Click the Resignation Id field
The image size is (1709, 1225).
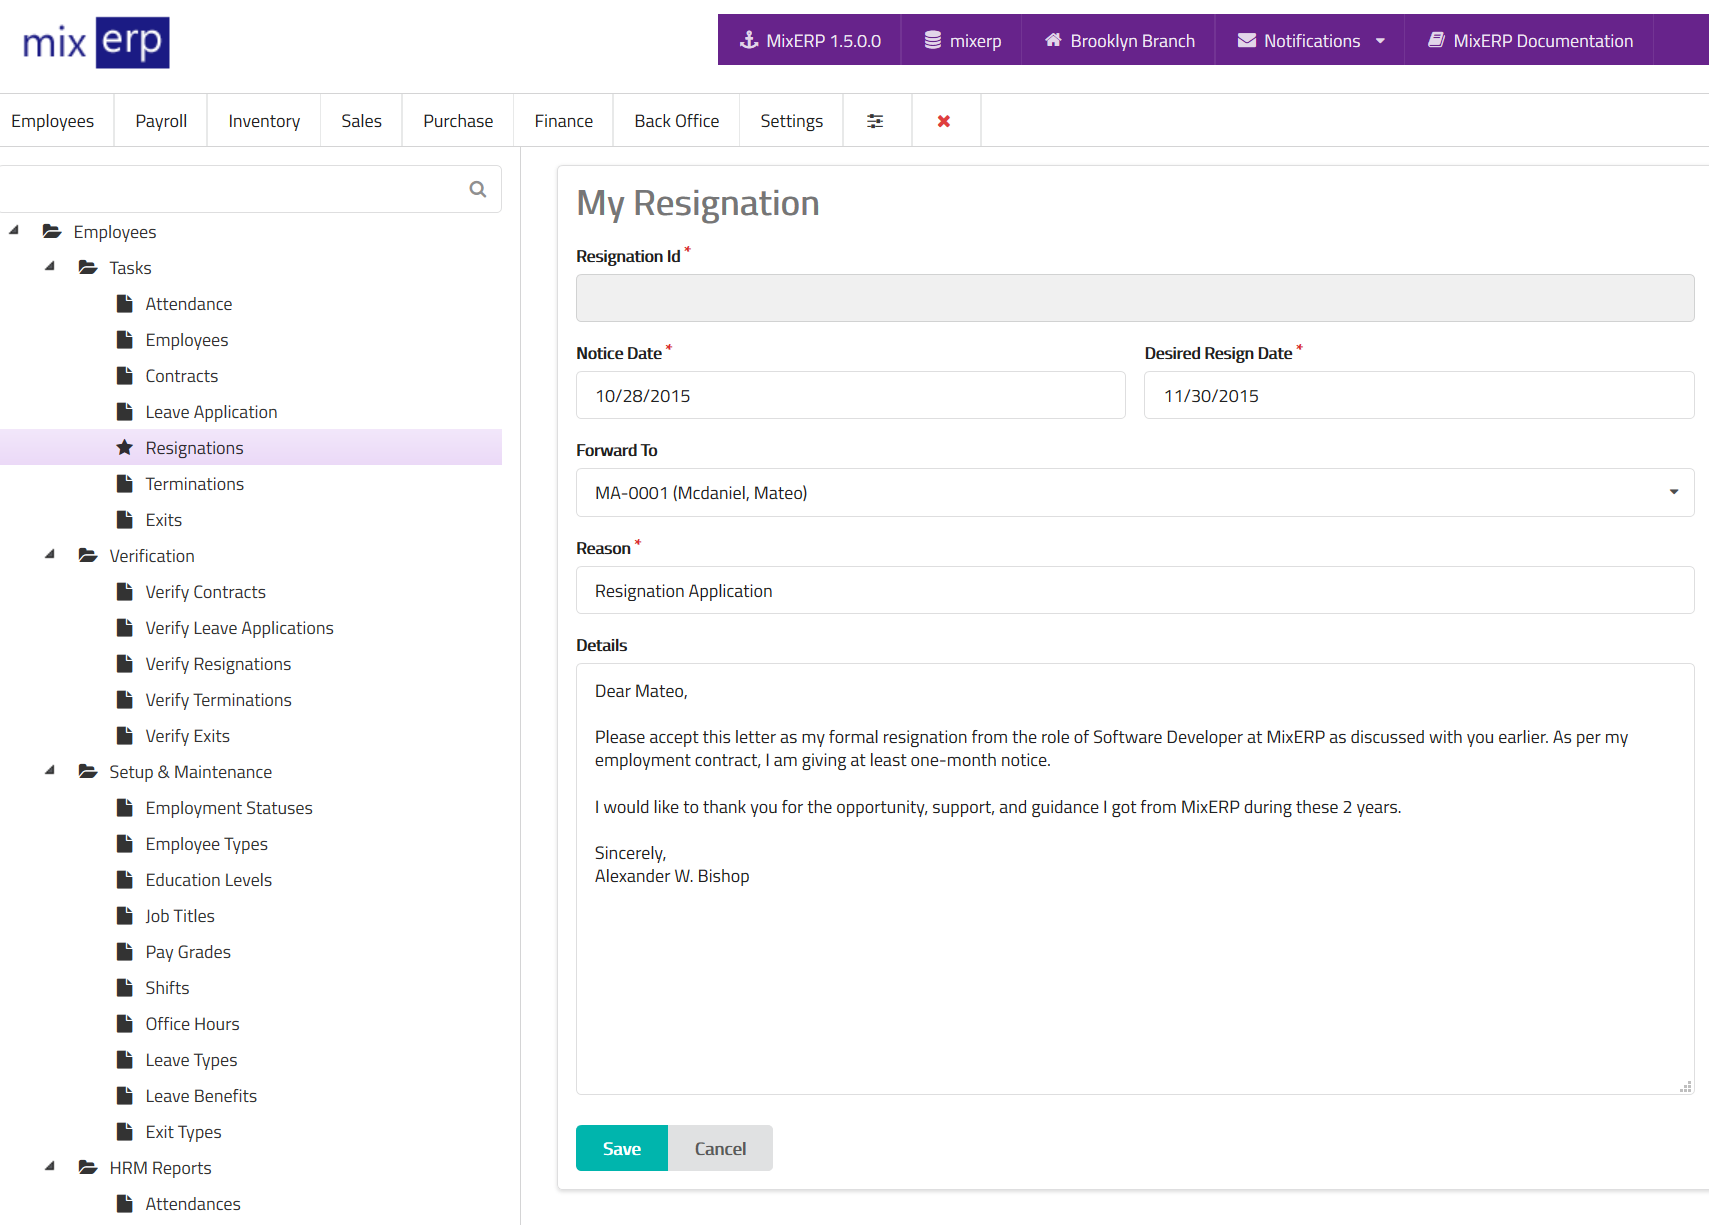coord(1135,298)
